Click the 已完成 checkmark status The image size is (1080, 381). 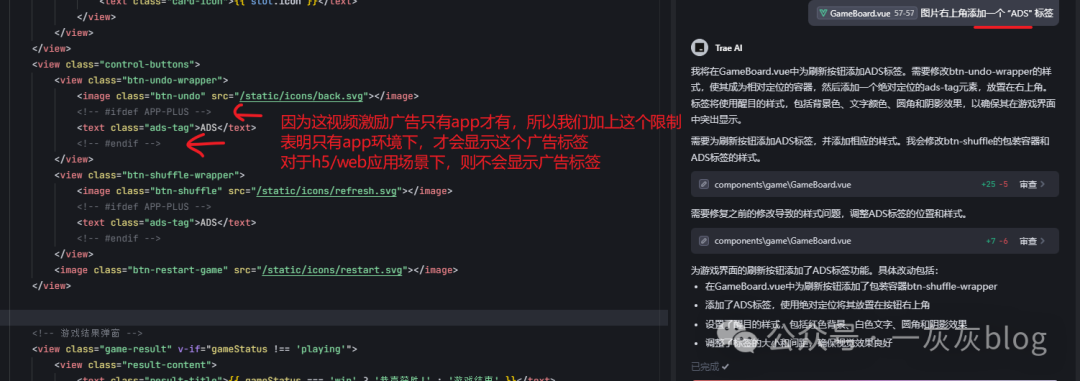710,366
